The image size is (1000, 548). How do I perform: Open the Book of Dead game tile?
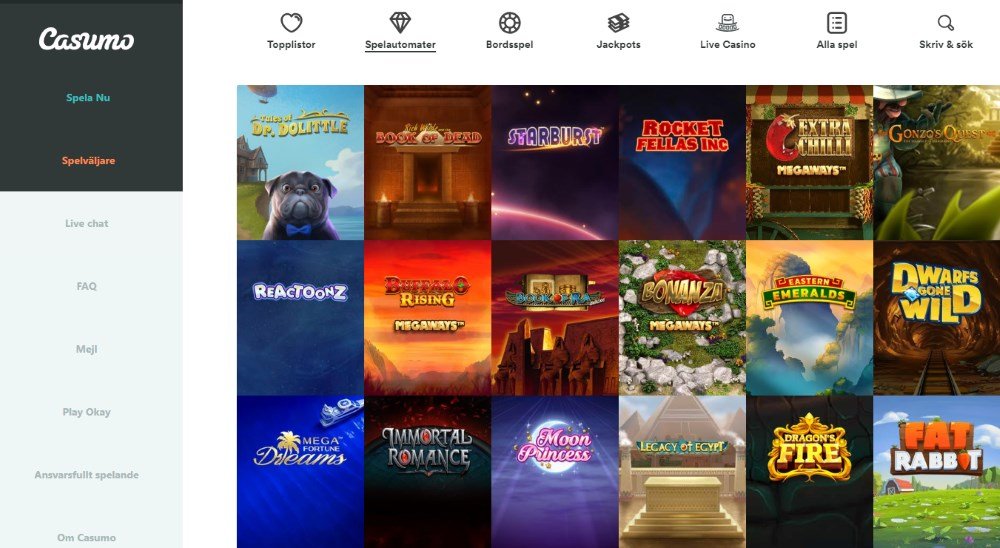(428, 163)
